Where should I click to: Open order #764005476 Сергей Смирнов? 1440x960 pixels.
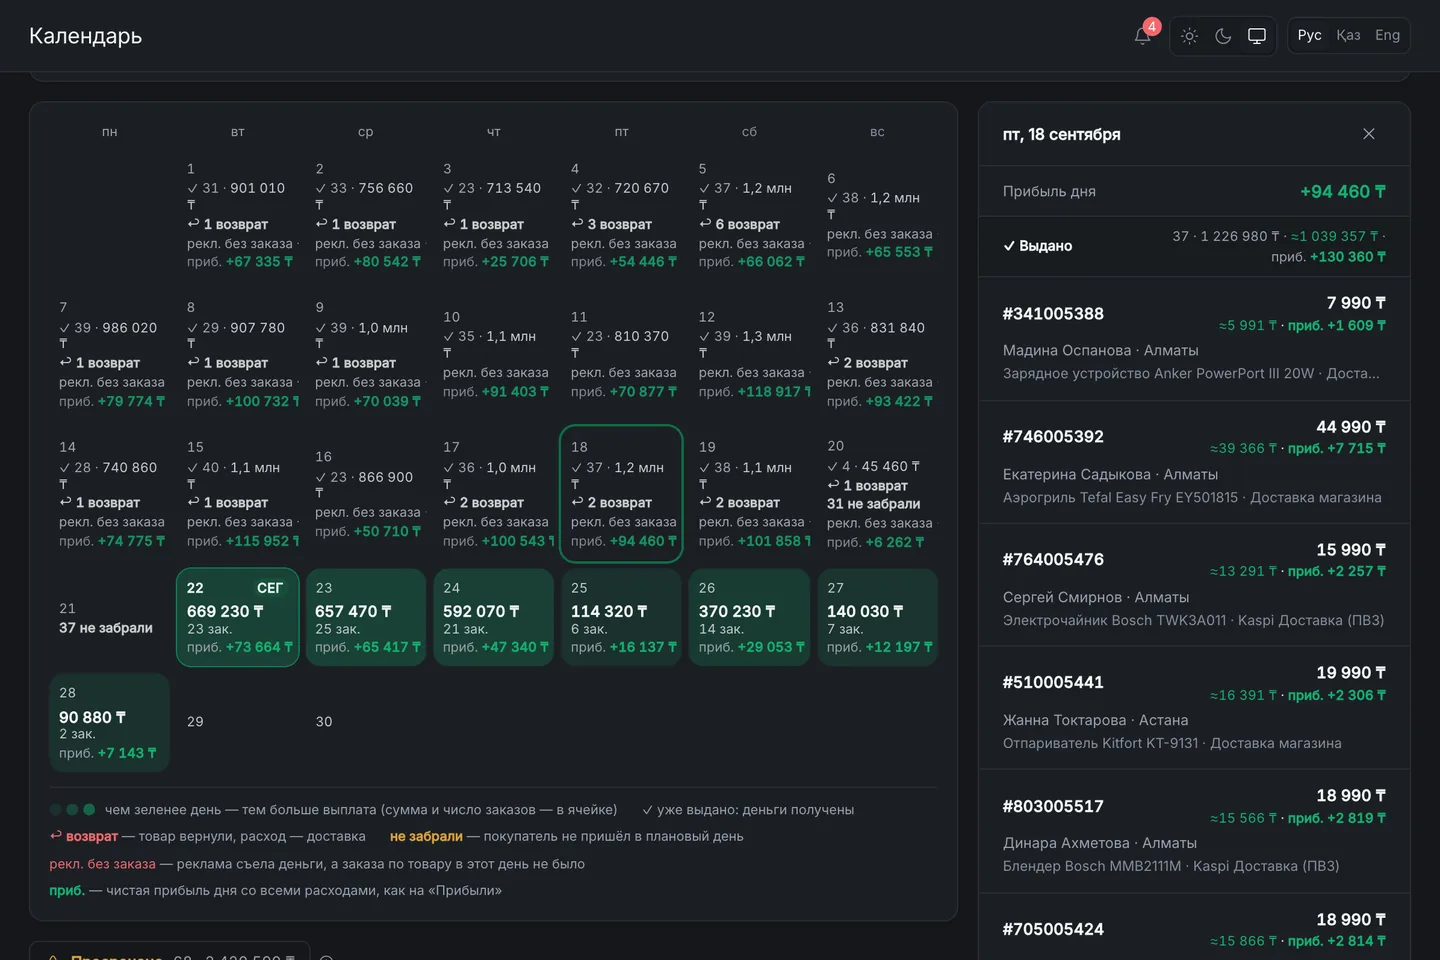click(x=1194, y=585)
